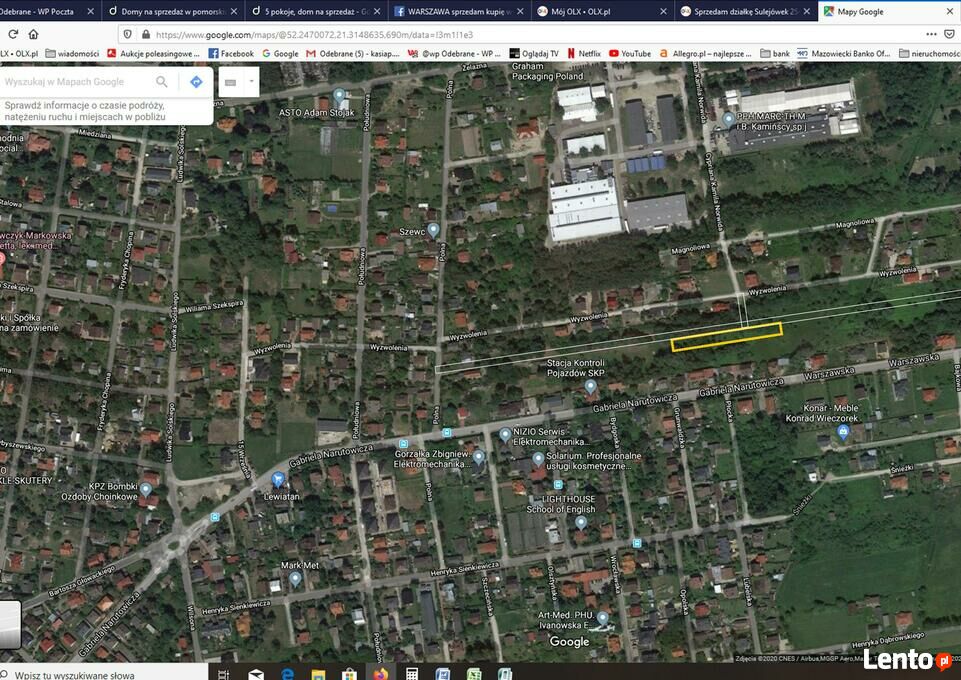
Task: Click the Solarium map pin
Action: point(538,459)
